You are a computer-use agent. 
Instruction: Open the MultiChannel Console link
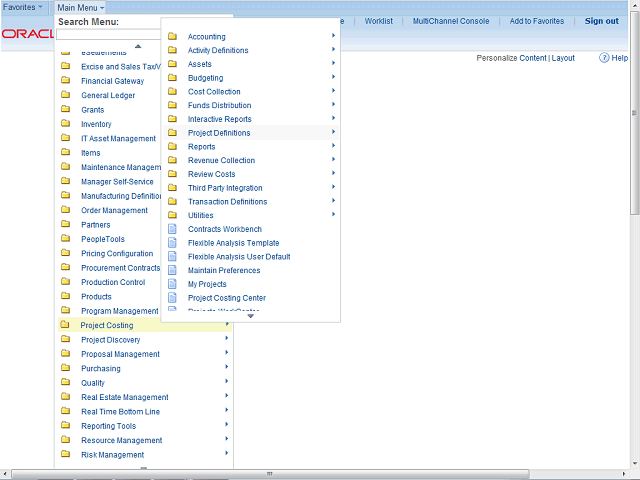tap(451, 21)
